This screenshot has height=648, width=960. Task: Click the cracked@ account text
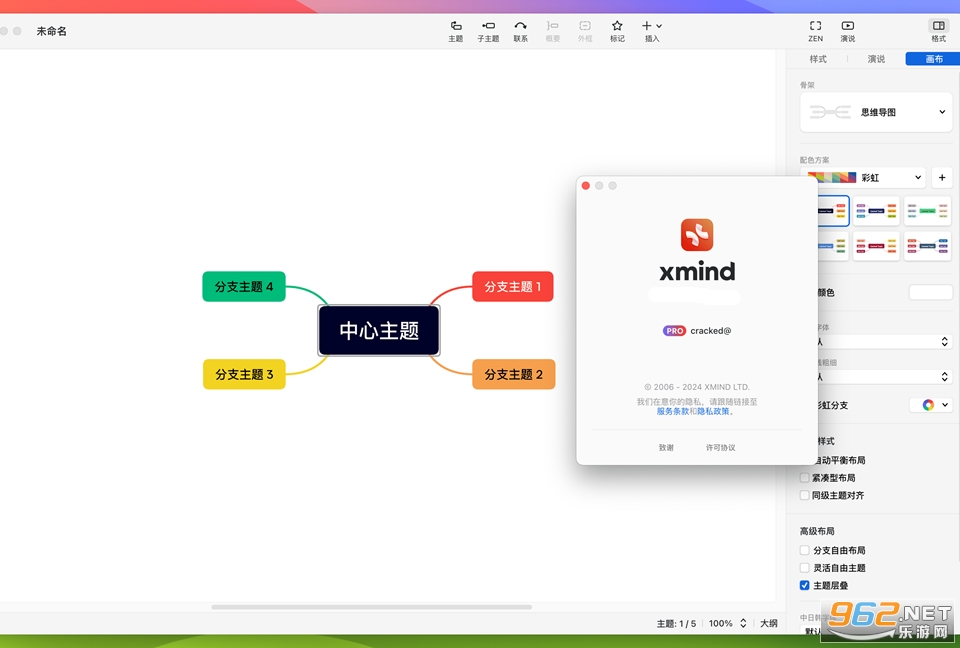[x=711, y=331]
